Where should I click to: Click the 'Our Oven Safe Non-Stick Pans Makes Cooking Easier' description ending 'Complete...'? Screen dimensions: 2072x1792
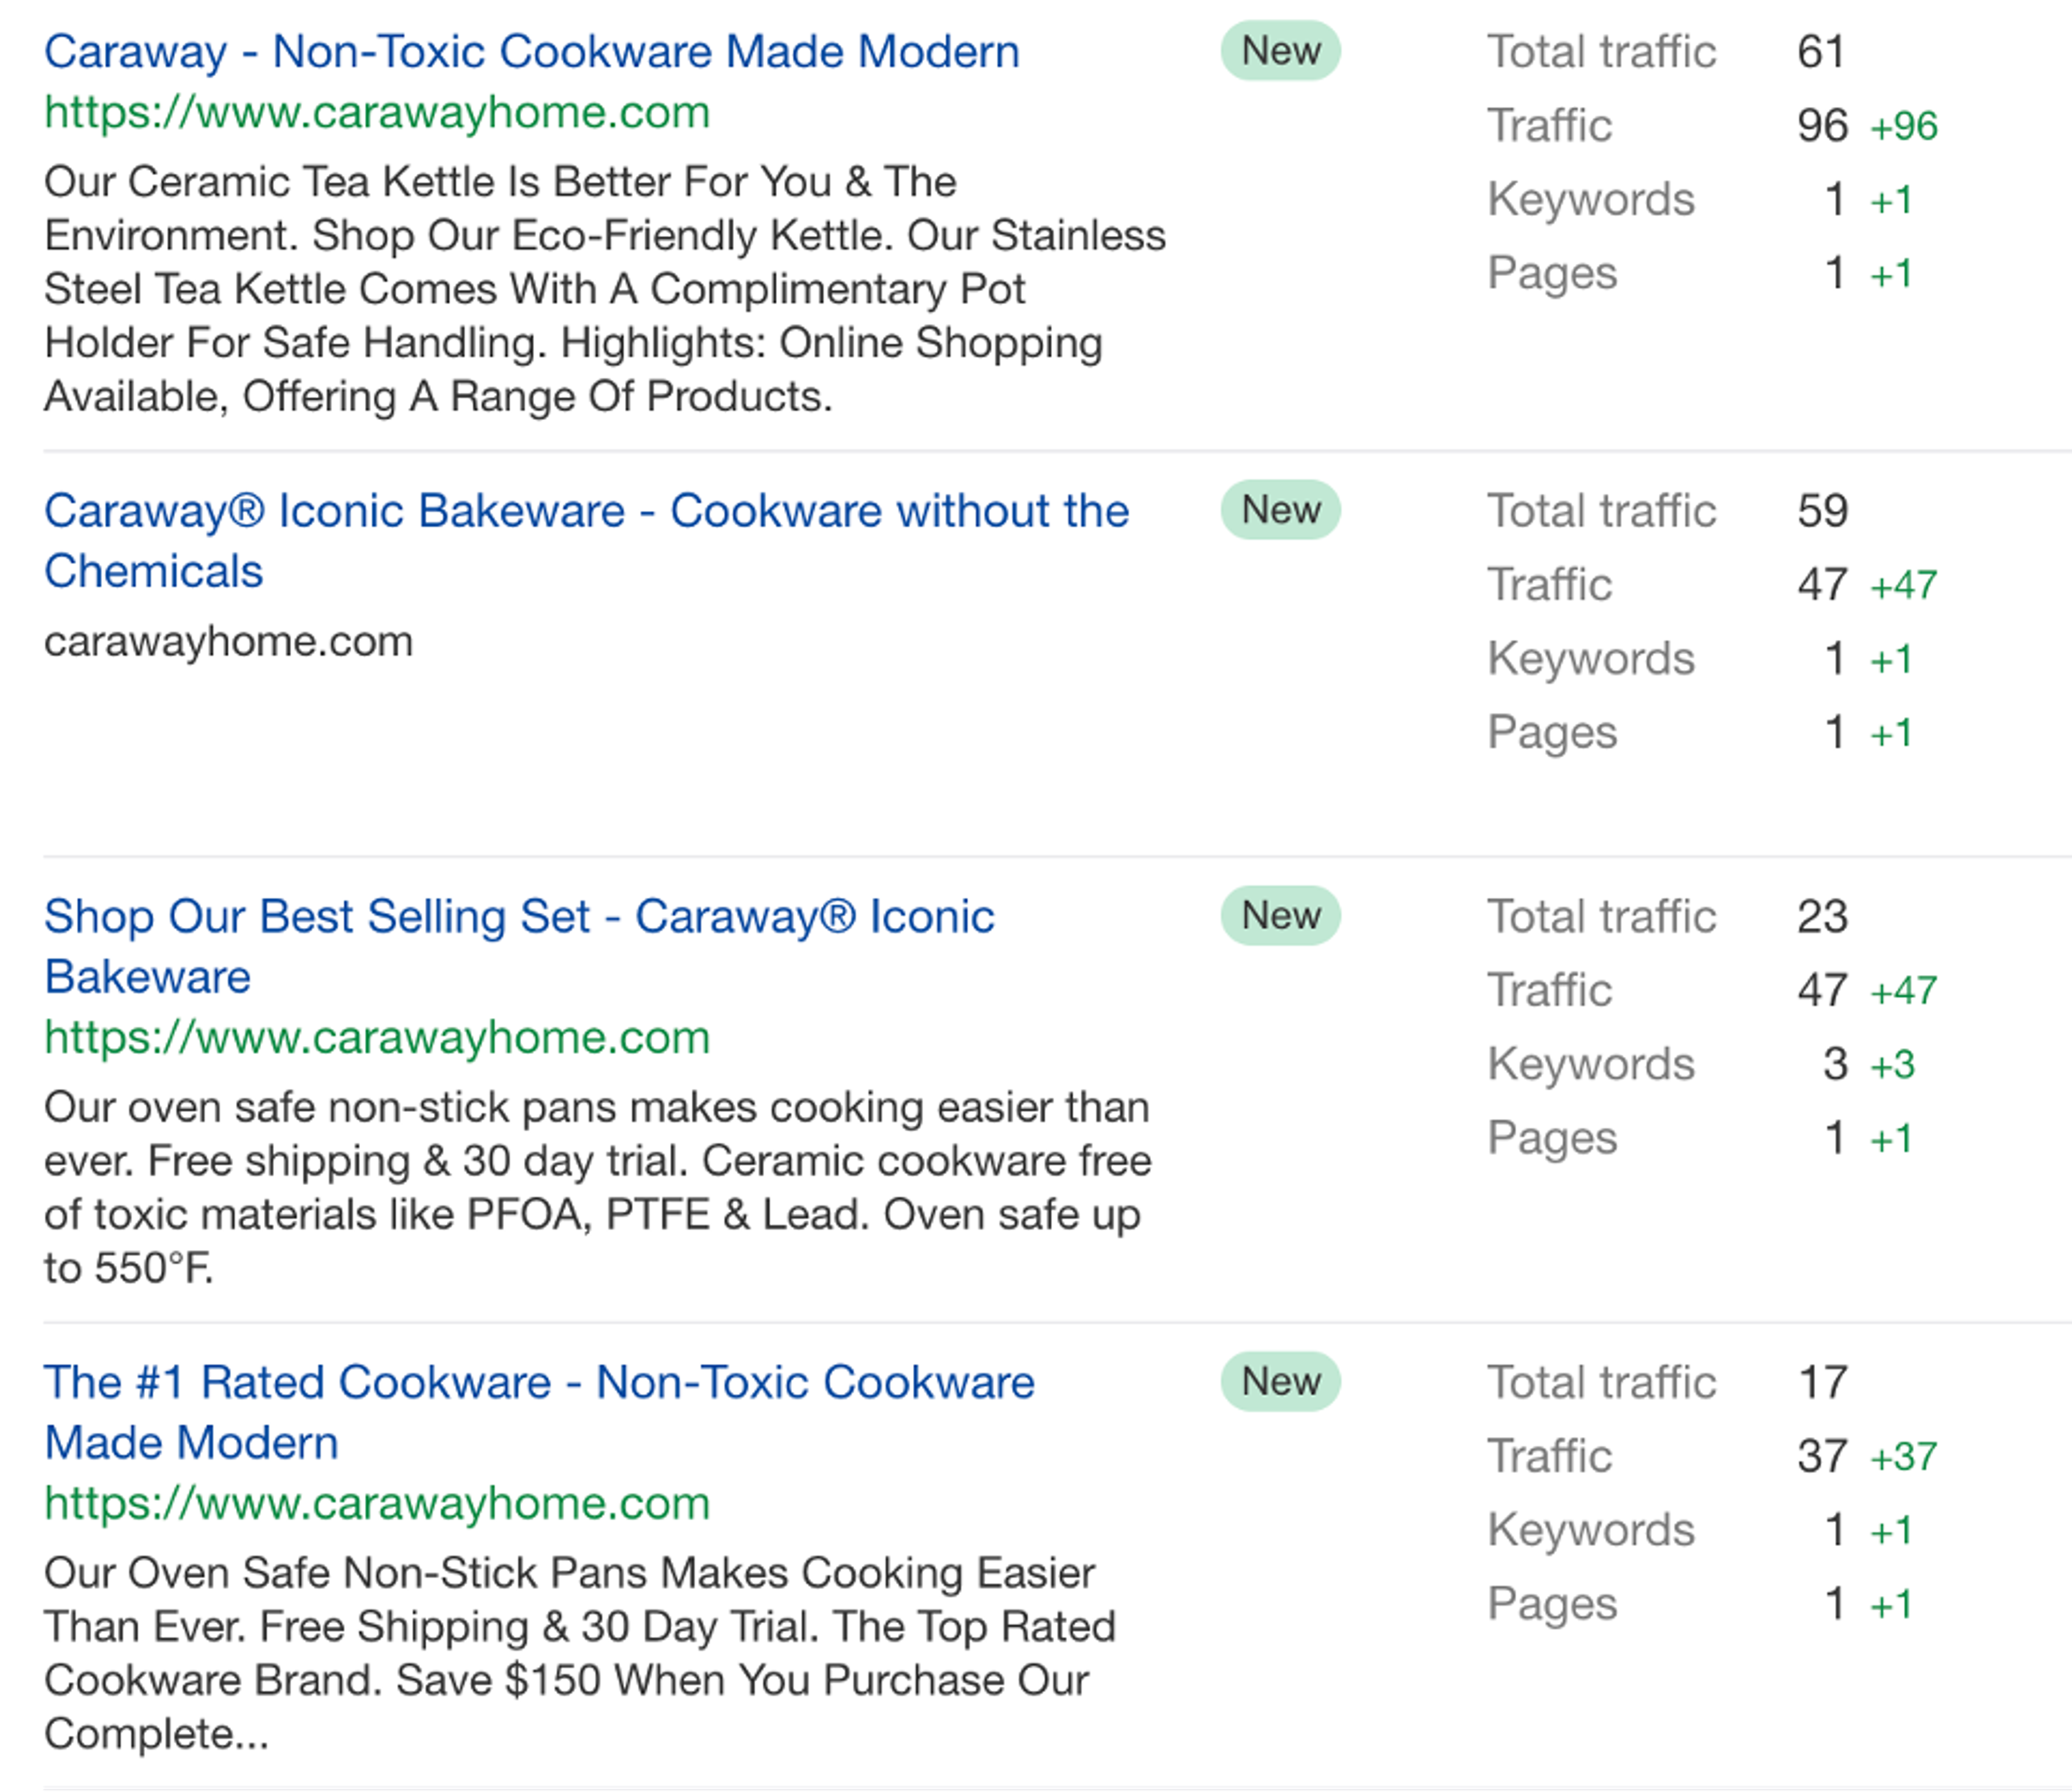point(580,1653)
